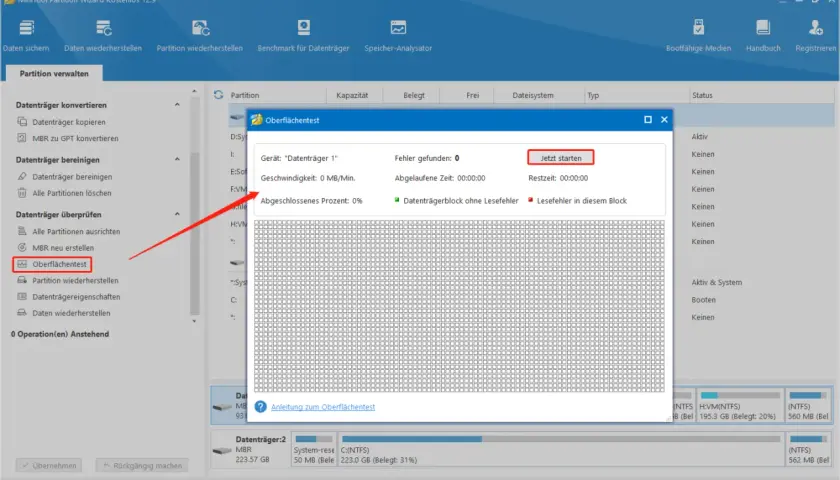
Task: Collapse Datenträger überprüfen section
Action: (x=177, y=214)
